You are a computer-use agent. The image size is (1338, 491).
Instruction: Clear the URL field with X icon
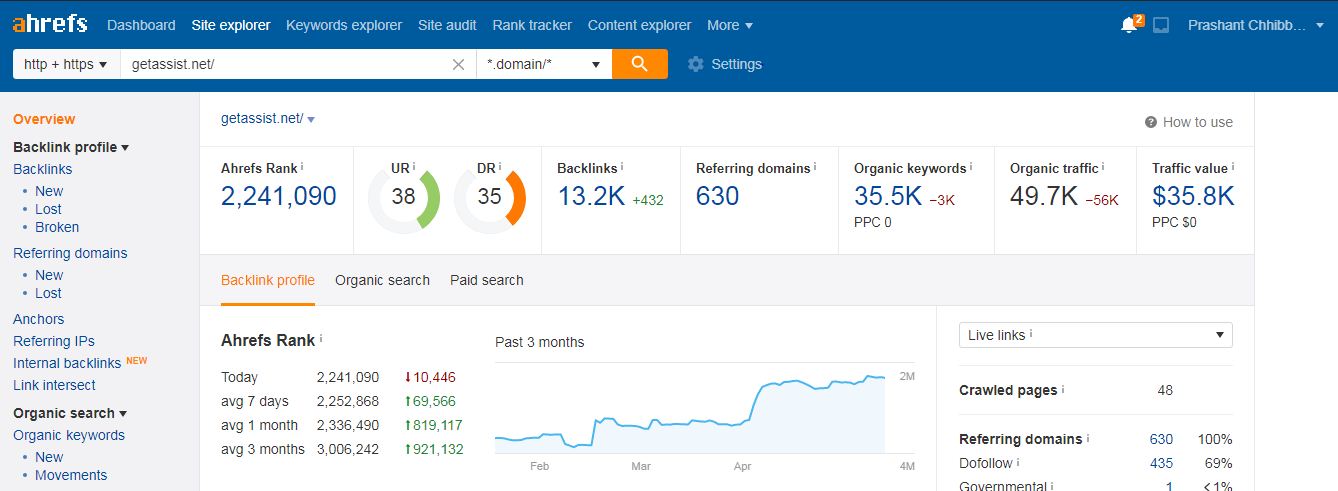click(458, 64)
